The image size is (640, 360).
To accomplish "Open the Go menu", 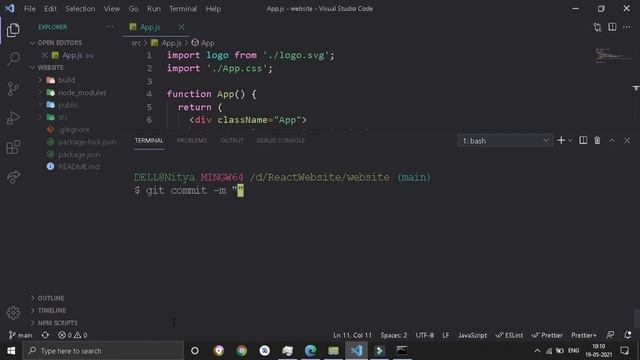I will 133,9.
